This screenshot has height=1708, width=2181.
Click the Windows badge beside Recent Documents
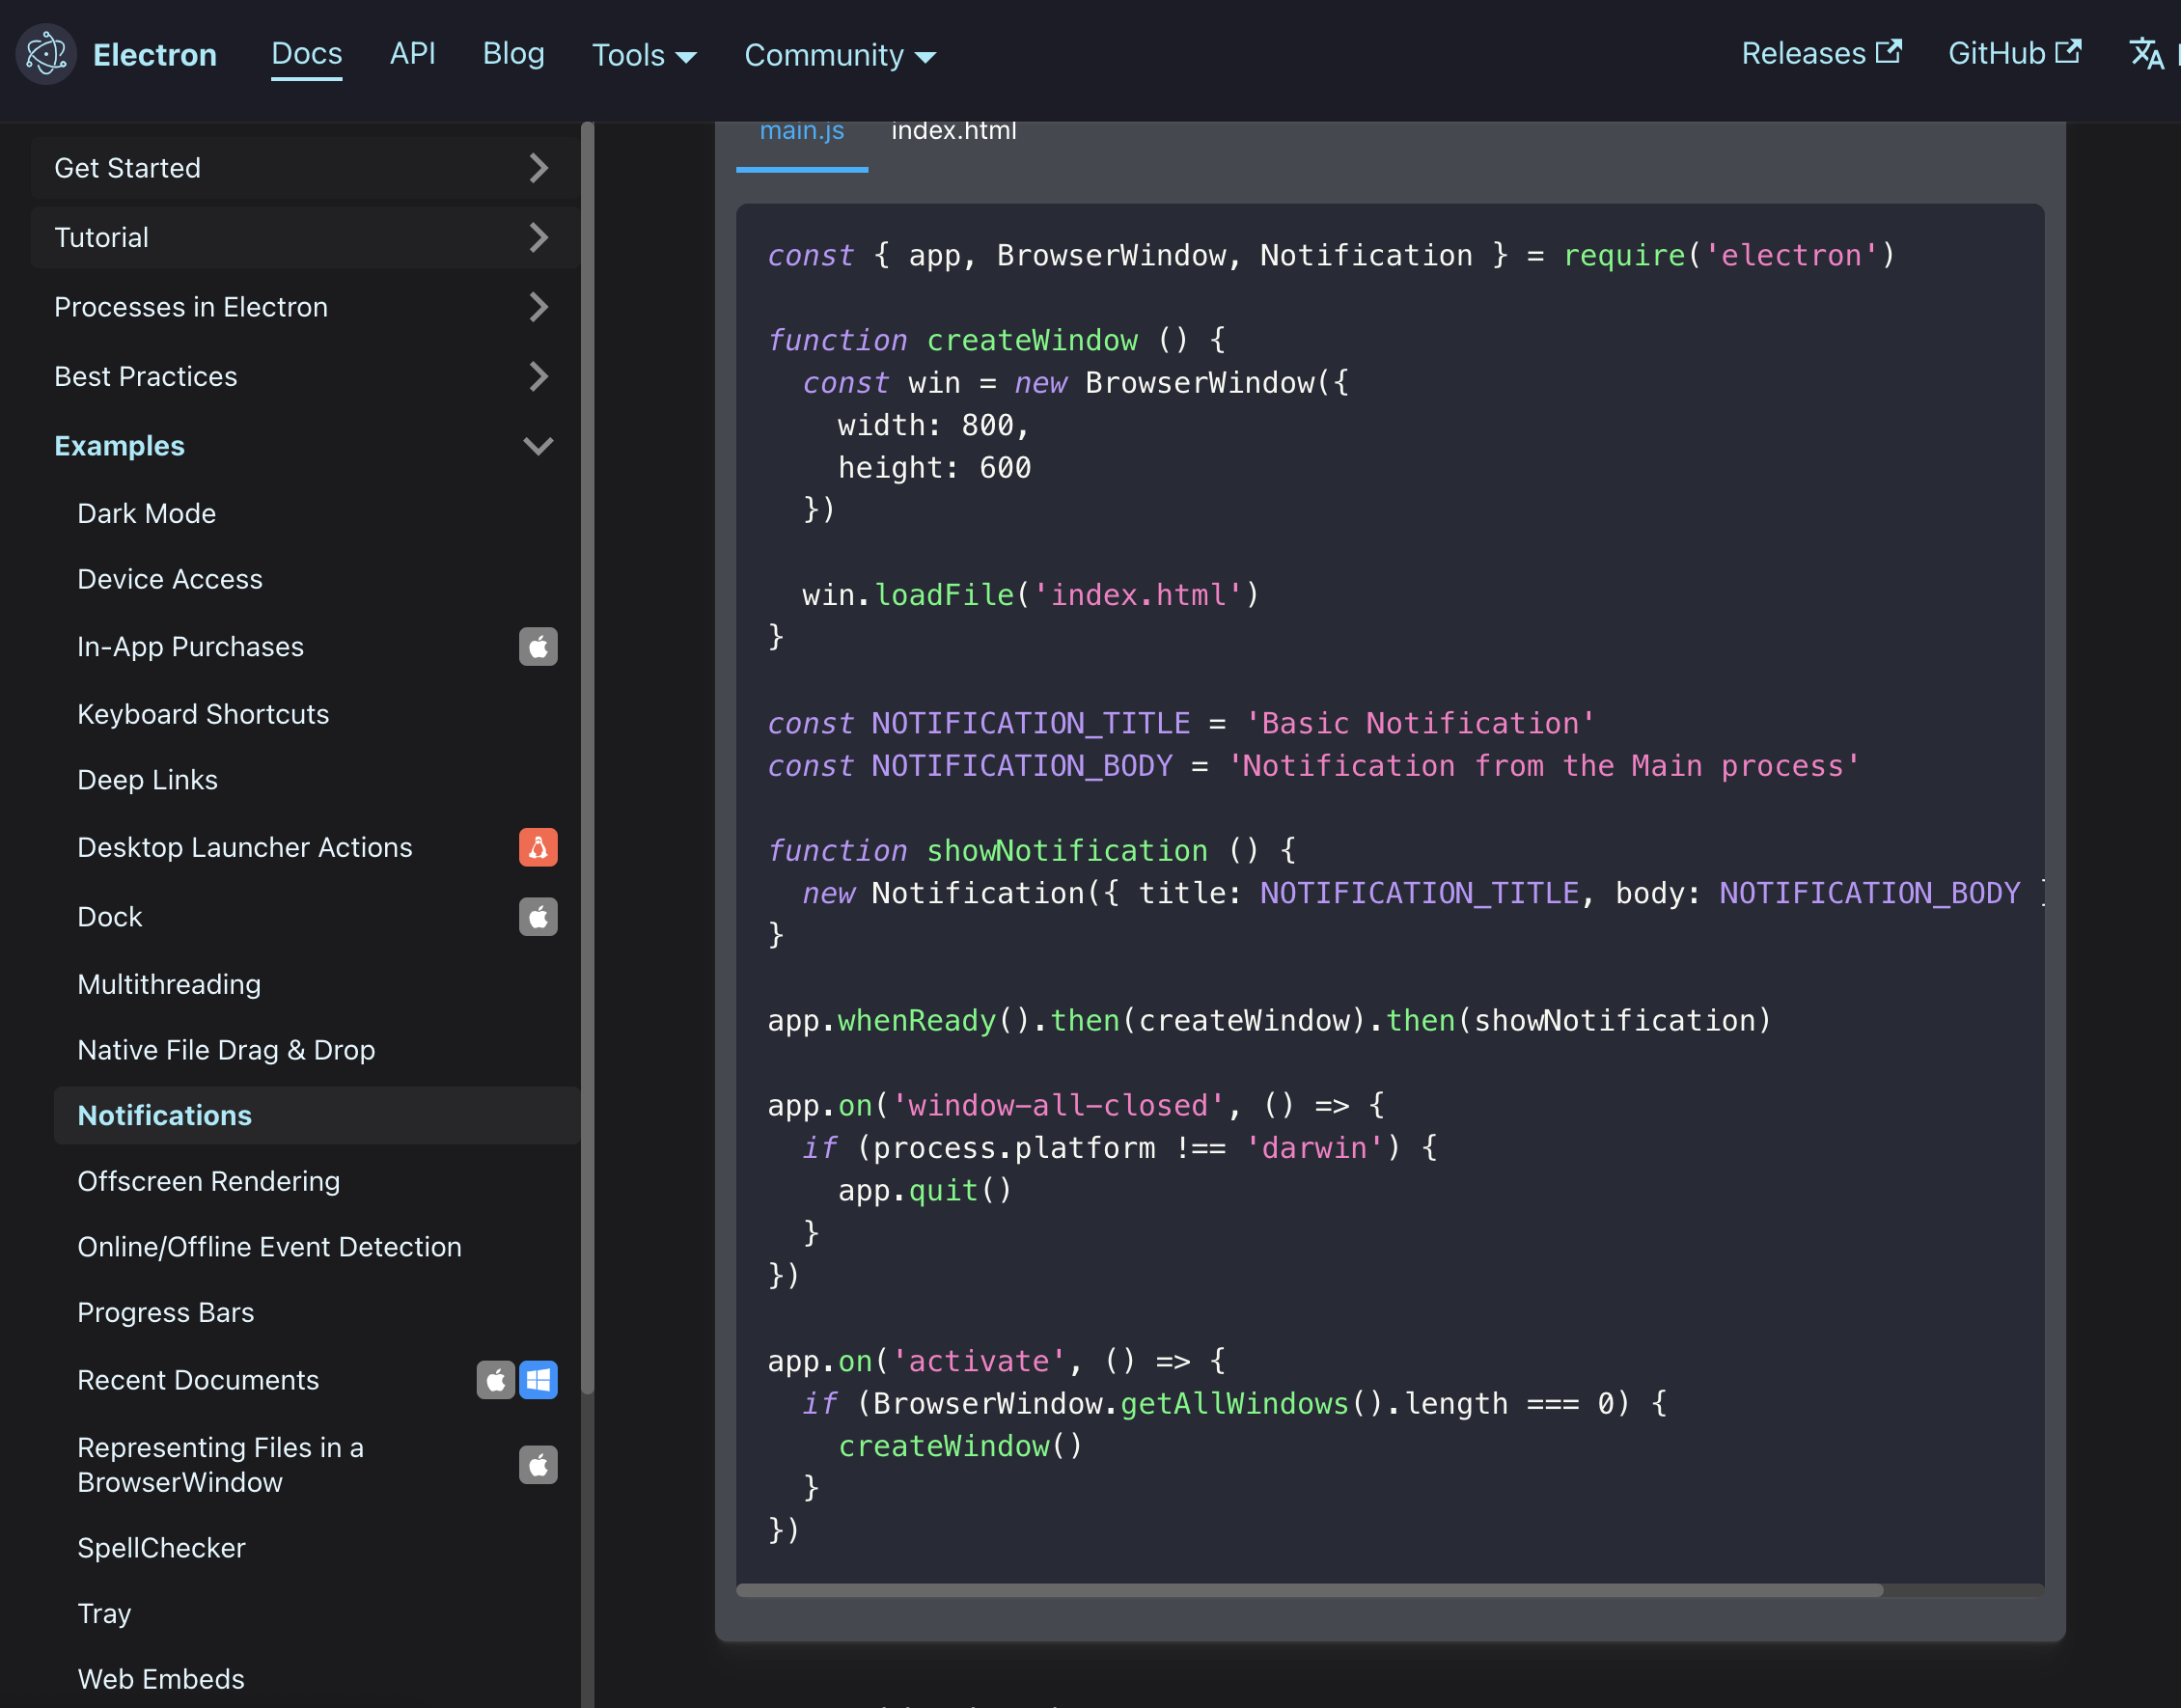(x=538, y=1380)
